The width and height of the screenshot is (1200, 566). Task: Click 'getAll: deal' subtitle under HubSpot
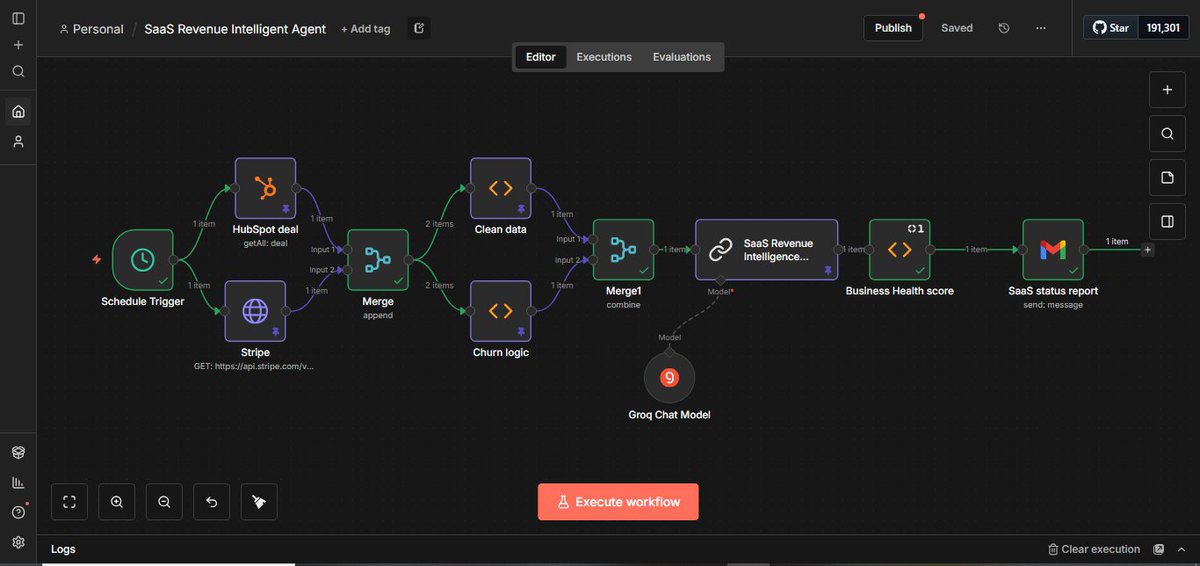[x=265, y=243]
